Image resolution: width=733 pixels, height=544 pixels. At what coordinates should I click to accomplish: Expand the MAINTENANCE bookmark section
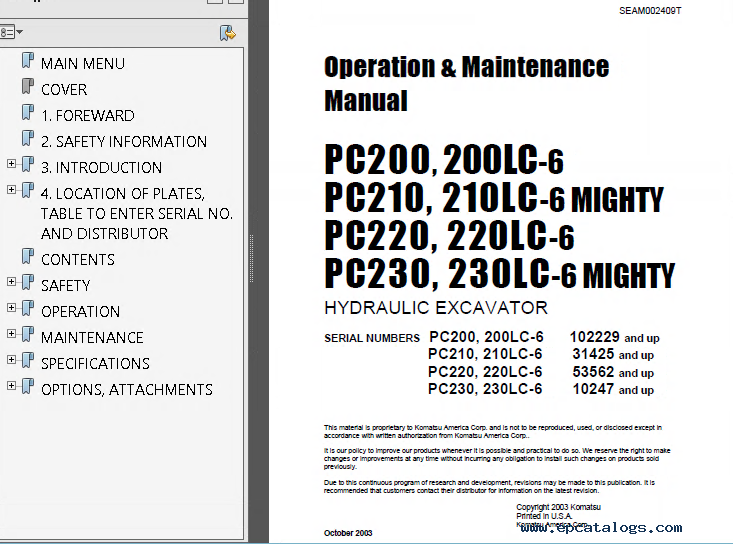tap(12, 333)
